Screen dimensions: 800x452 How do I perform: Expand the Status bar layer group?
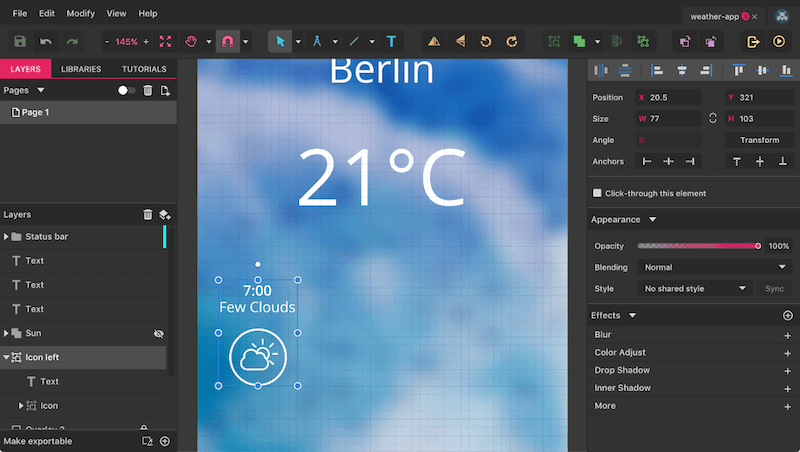click(x=7, y=237)
